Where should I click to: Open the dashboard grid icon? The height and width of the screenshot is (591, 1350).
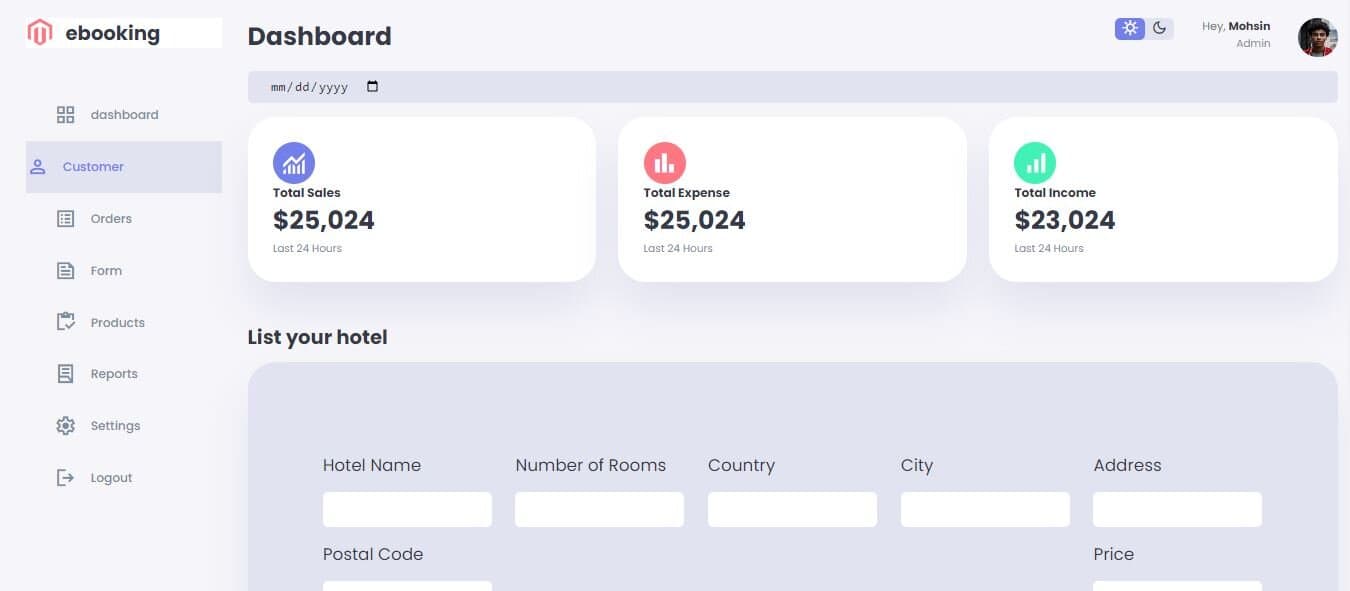coord(66,115)
